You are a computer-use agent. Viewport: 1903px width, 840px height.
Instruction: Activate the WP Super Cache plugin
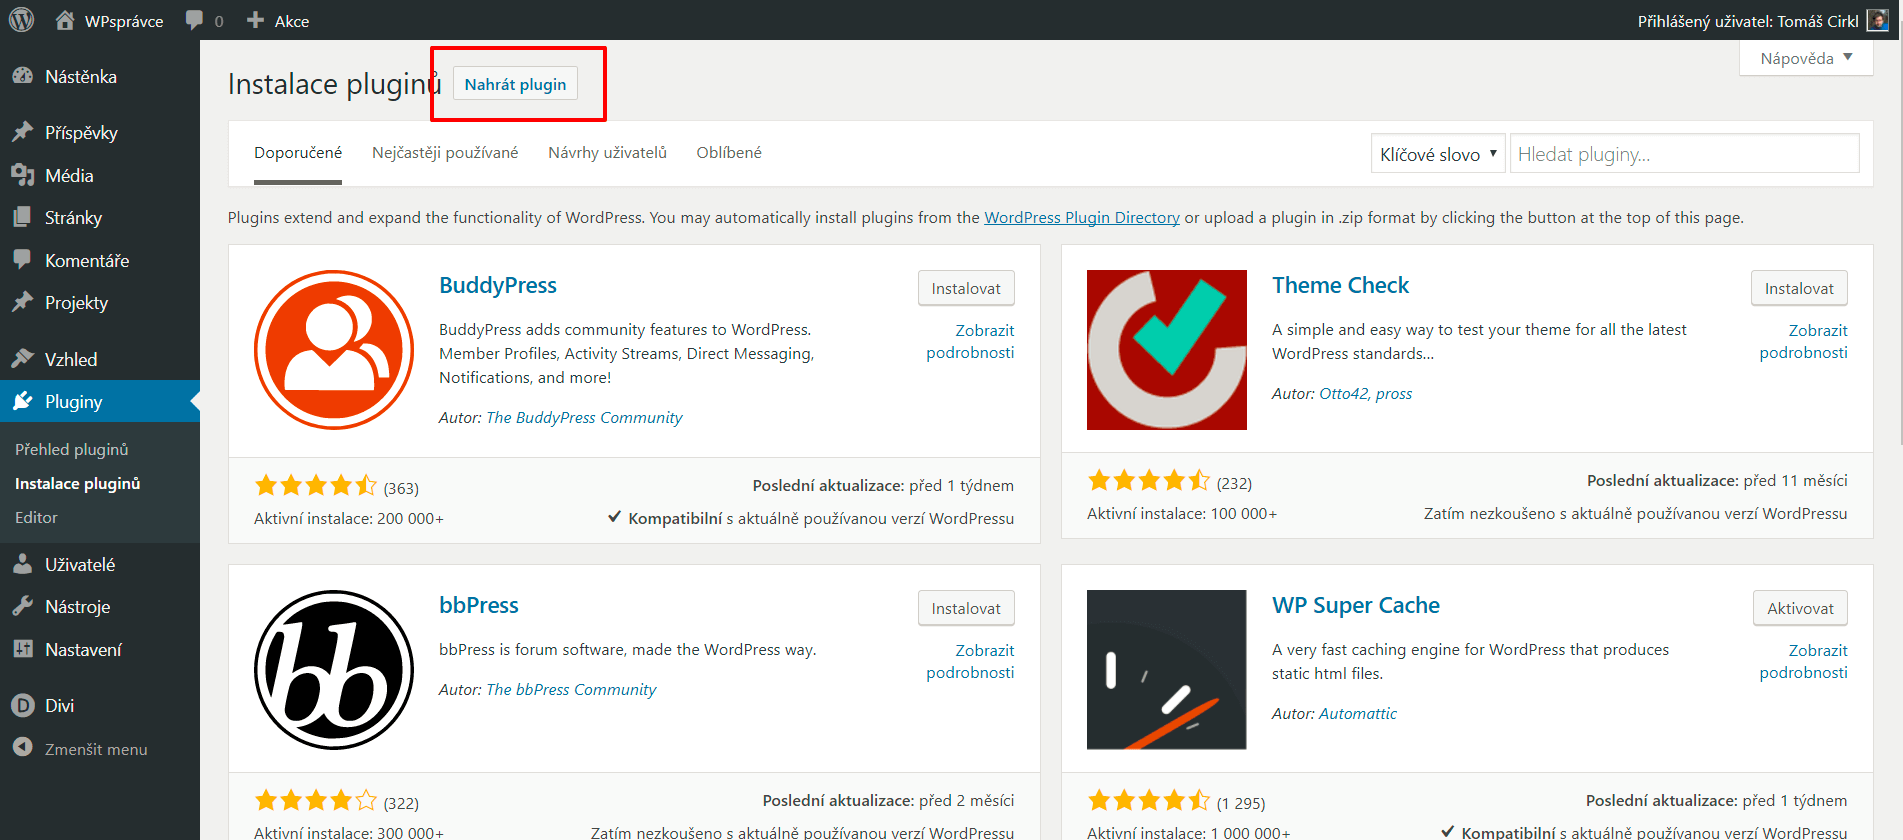(1800, 608)
